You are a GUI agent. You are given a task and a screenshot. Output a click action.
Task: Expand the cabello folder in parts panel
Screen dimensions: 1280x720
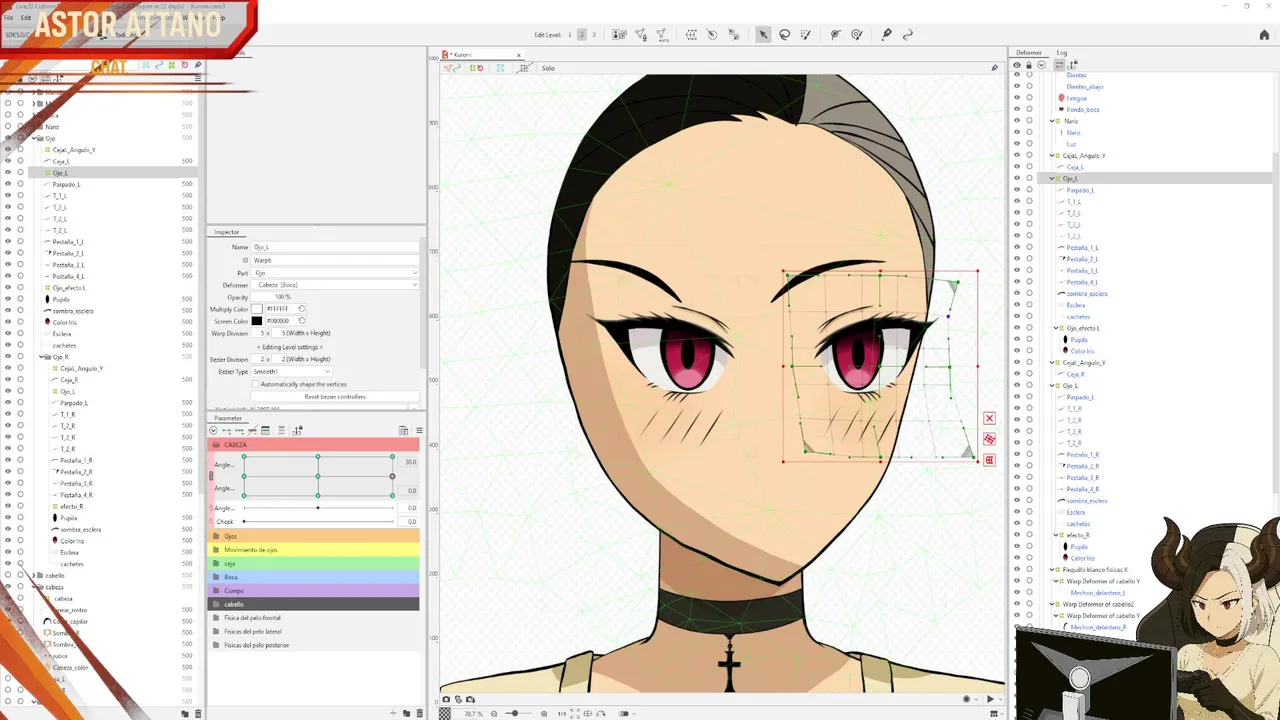35,576
